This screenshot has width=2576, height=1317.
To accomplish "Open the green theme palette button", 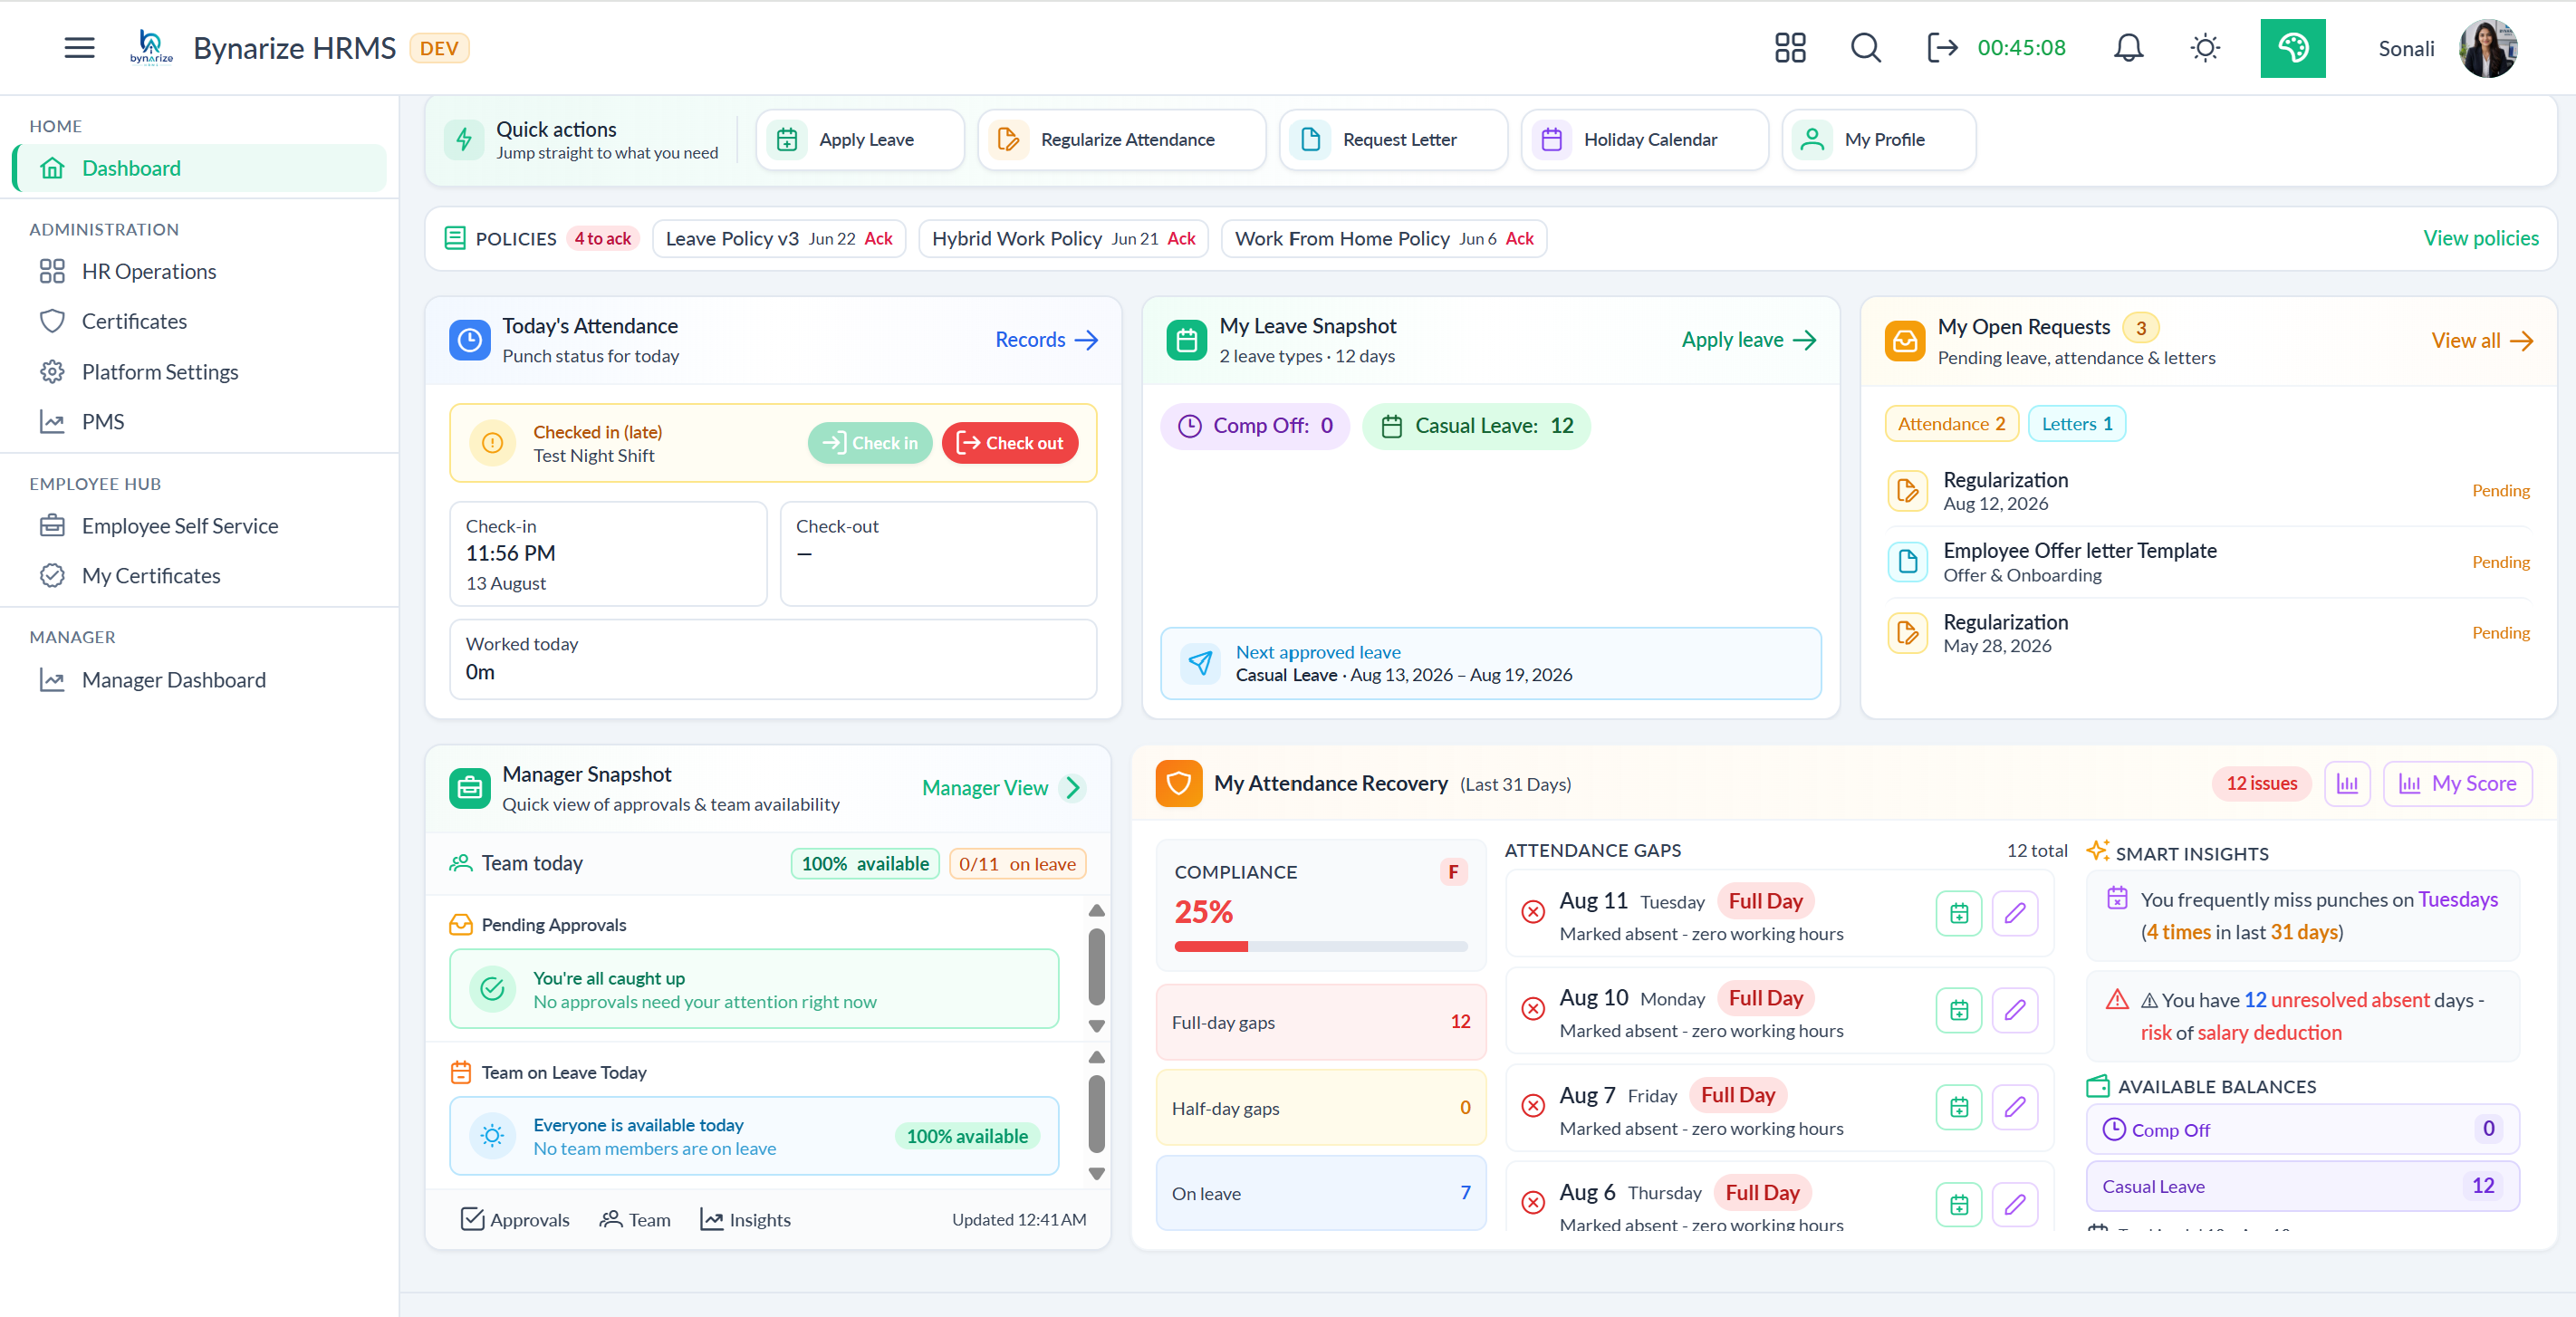I will tap(2292, 47).
